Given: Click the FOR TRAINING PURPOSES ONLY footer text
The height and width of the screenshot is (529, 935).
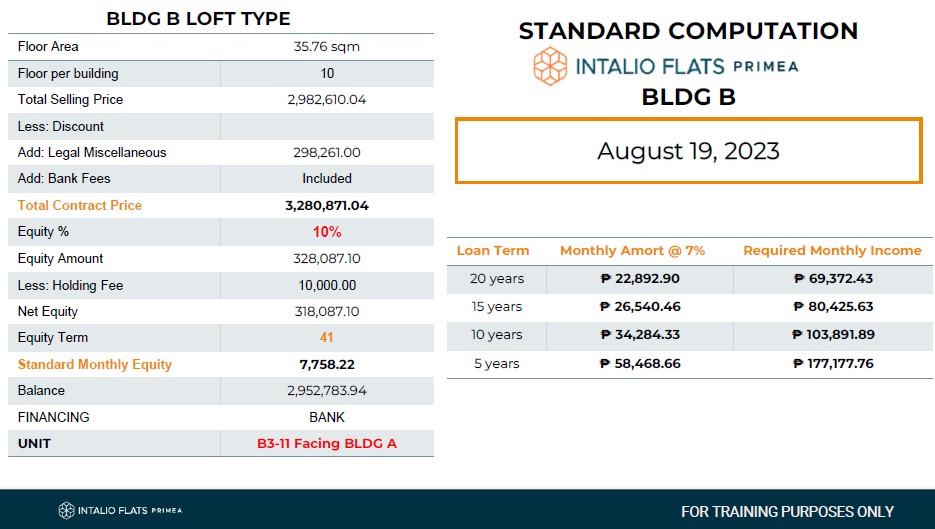Looking at the screenshot, I should click(787, 512).
